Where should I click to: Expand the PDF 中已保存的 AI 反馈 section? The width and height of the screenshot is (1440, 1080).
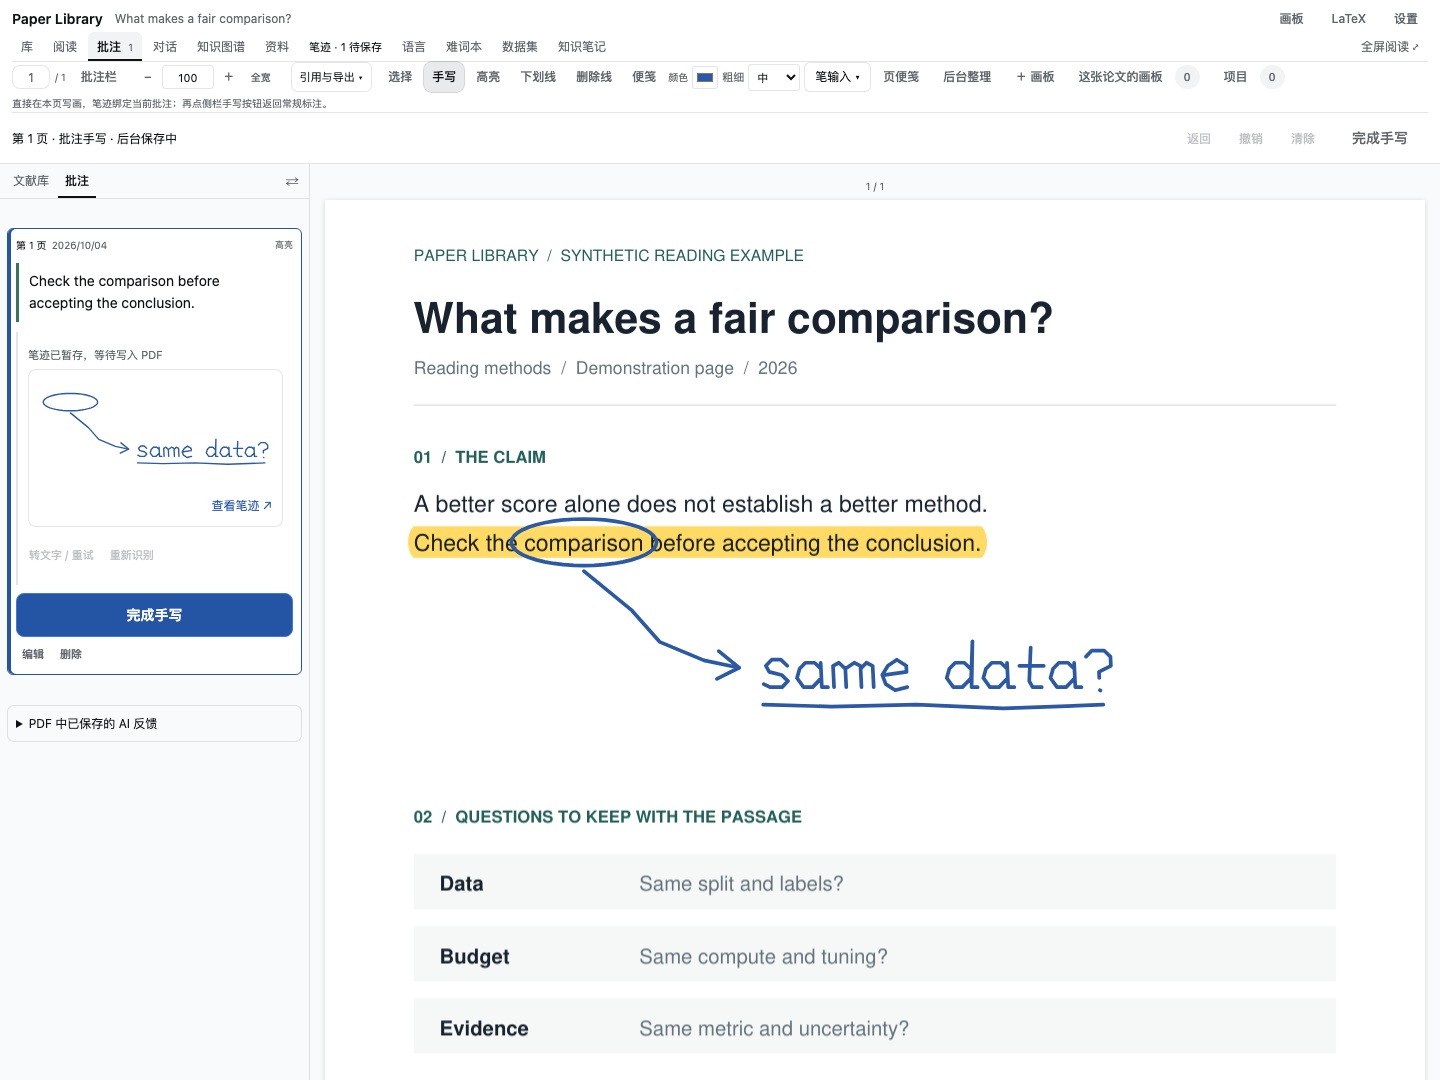click(x=154, y=724)
